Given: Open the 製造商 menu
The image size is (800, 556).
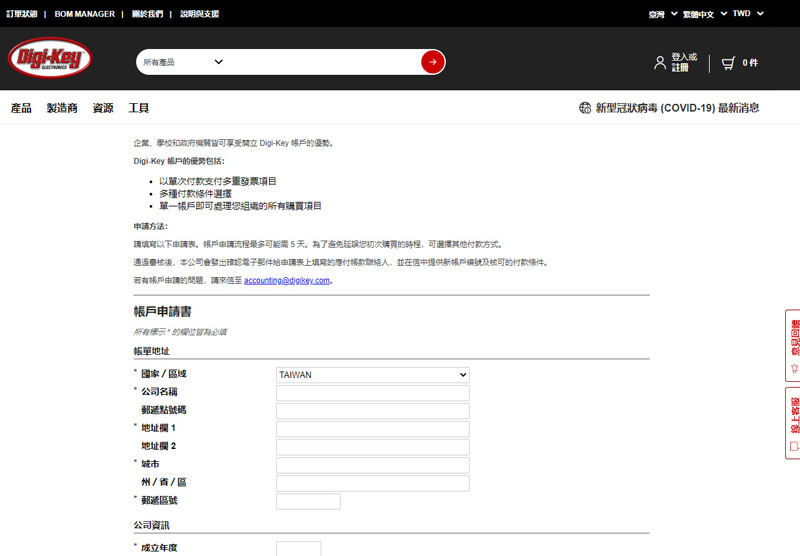Looking at the screenshot, I should click(x=62, y=108).
